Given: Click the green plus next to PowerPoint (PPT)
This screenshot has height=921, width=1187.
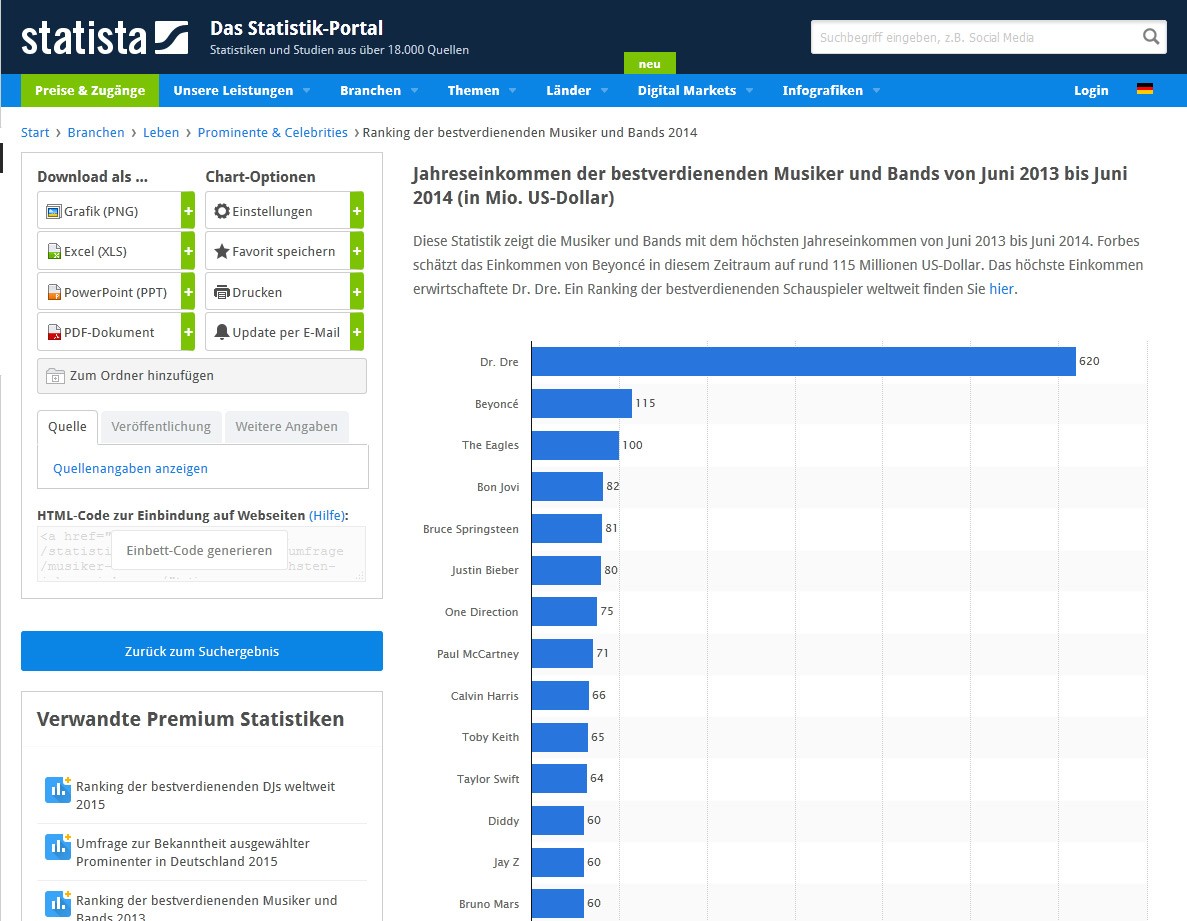Looking at the screenshot, I should (x=188, y=292).
